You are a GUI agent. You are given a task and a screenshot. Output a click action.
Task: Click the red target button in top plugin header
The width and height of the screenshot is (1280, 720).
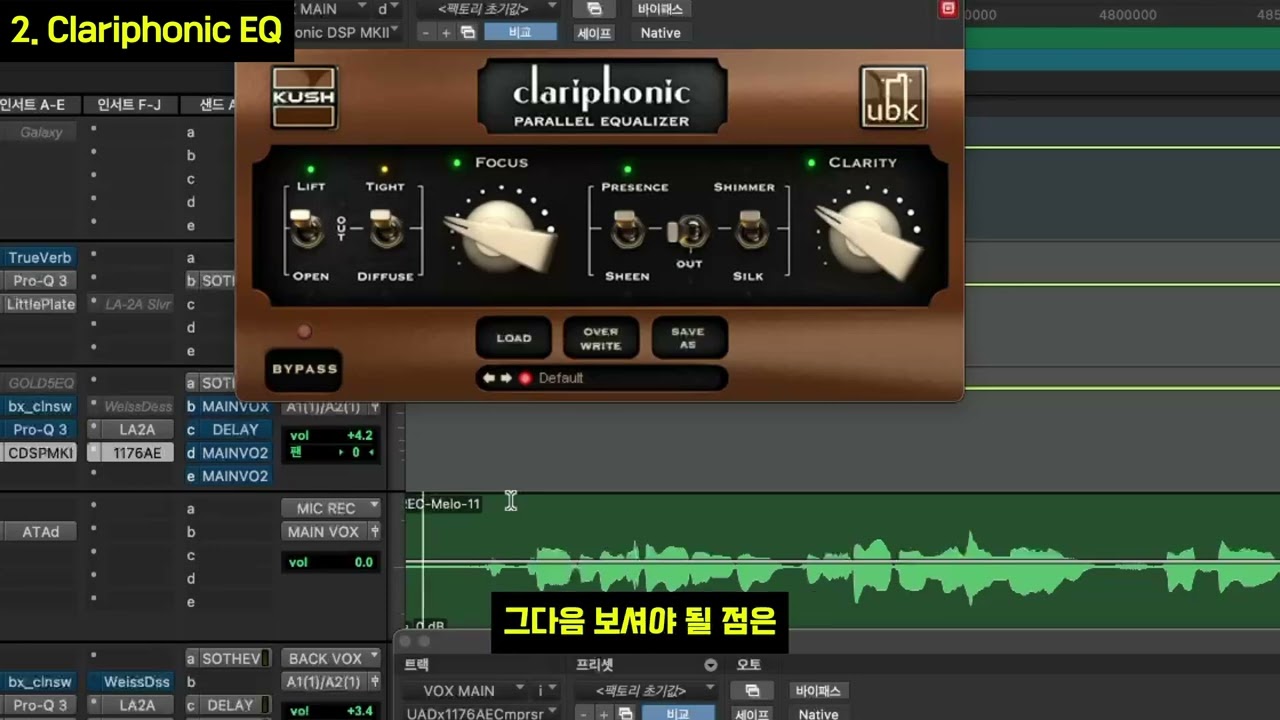pyautogui.click(x=948, y=9)
